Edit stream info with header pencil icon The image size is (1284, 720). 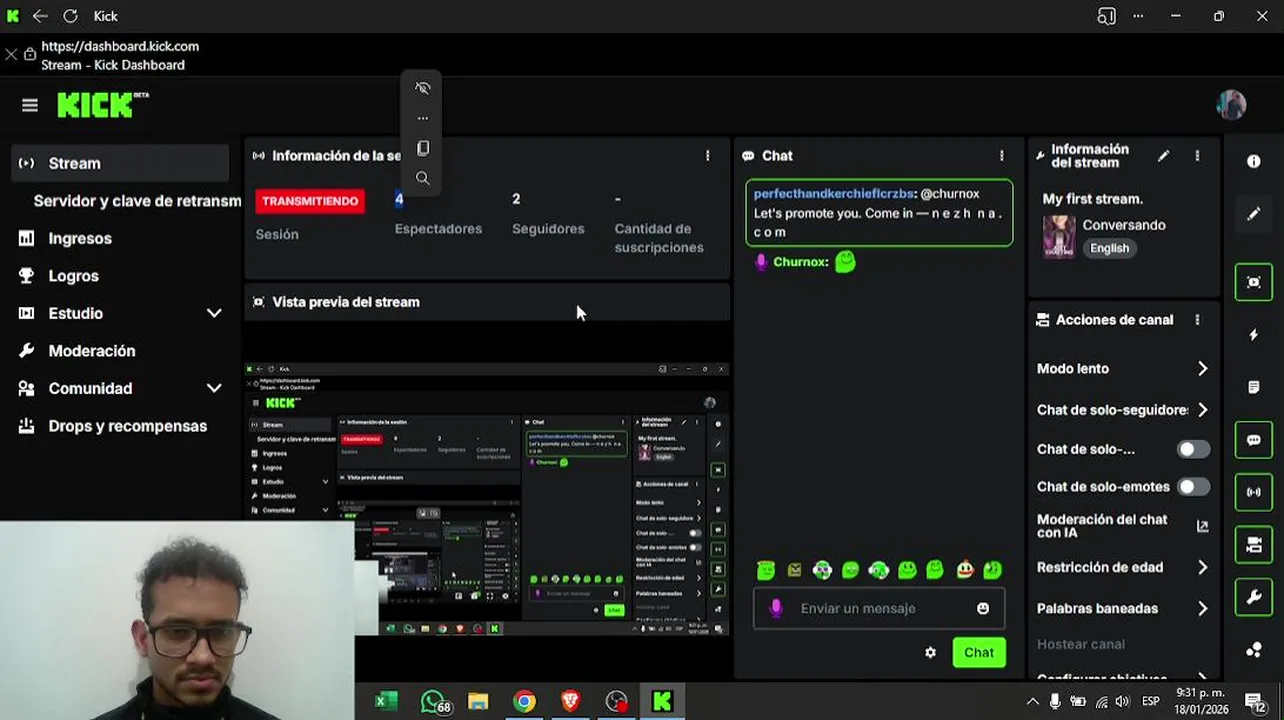[1163, 156]
